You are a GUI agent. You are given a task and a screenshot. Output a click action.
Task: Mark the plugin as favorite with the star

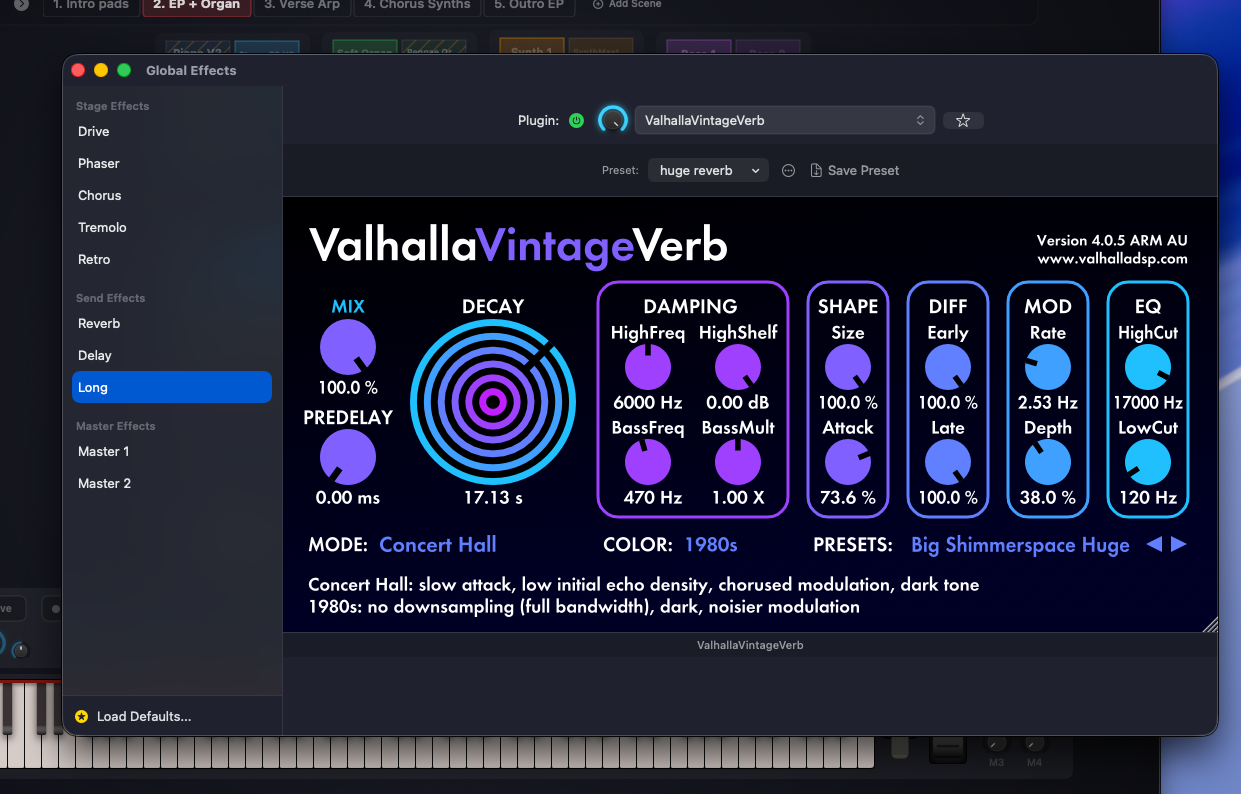click(x=963, y=120)
